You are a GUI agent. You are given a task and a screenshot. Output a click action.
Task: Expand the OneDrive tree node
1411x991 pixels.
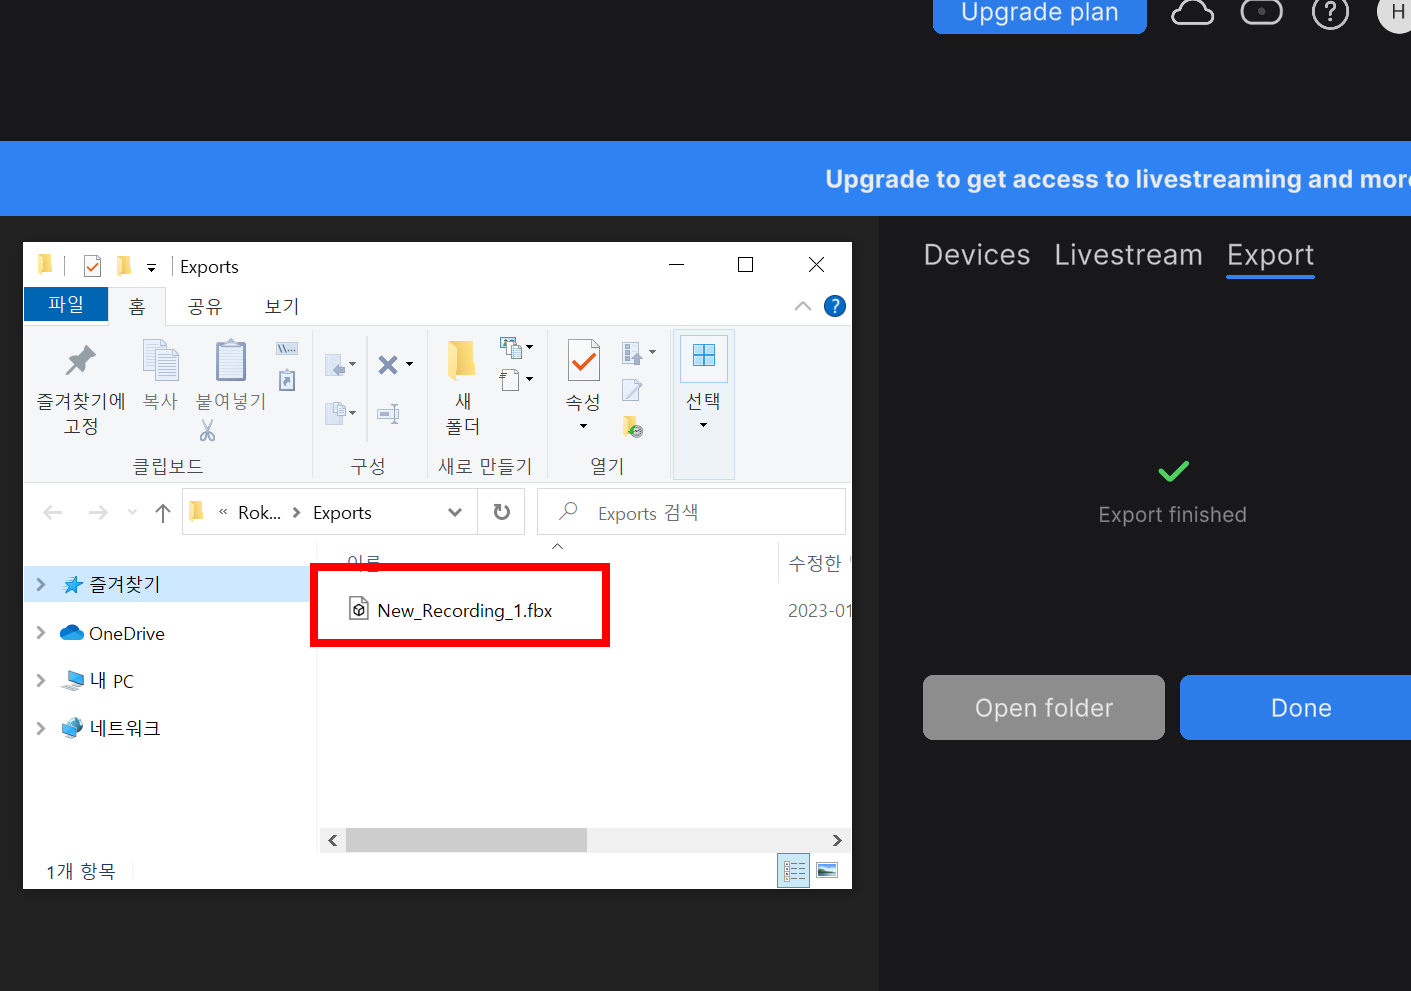pos(41,632)
